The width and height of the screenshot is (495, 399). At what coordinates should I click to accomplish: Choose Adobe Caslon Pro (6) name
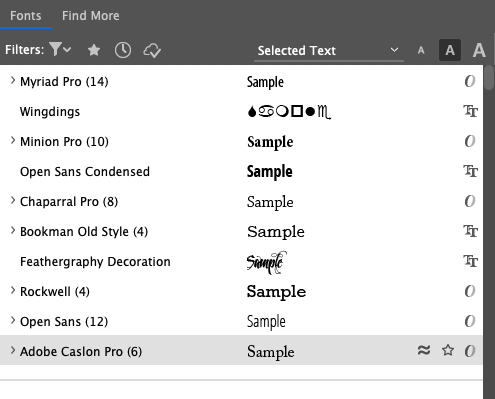coord(81,352)
